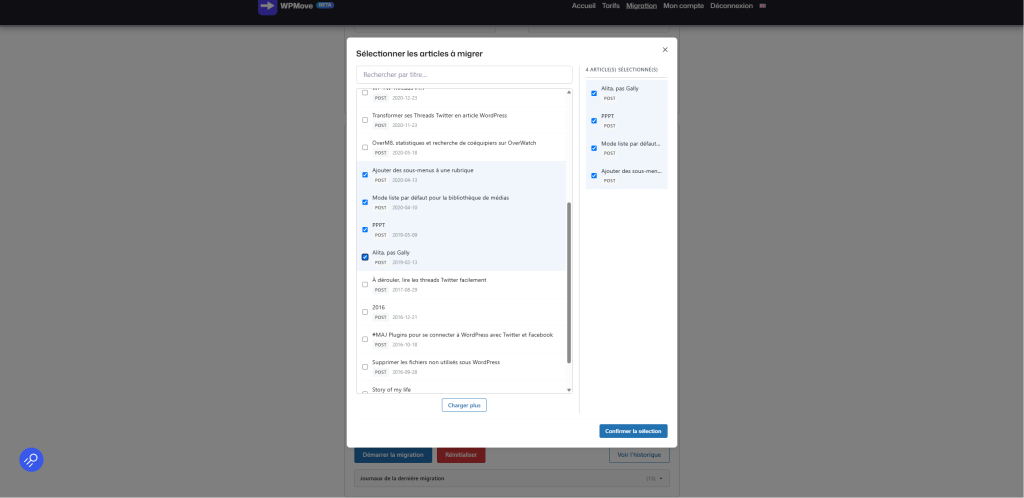Screen dimensions: 1024x498
Task: Click the article list scroll down arrow
Action: 569,390
